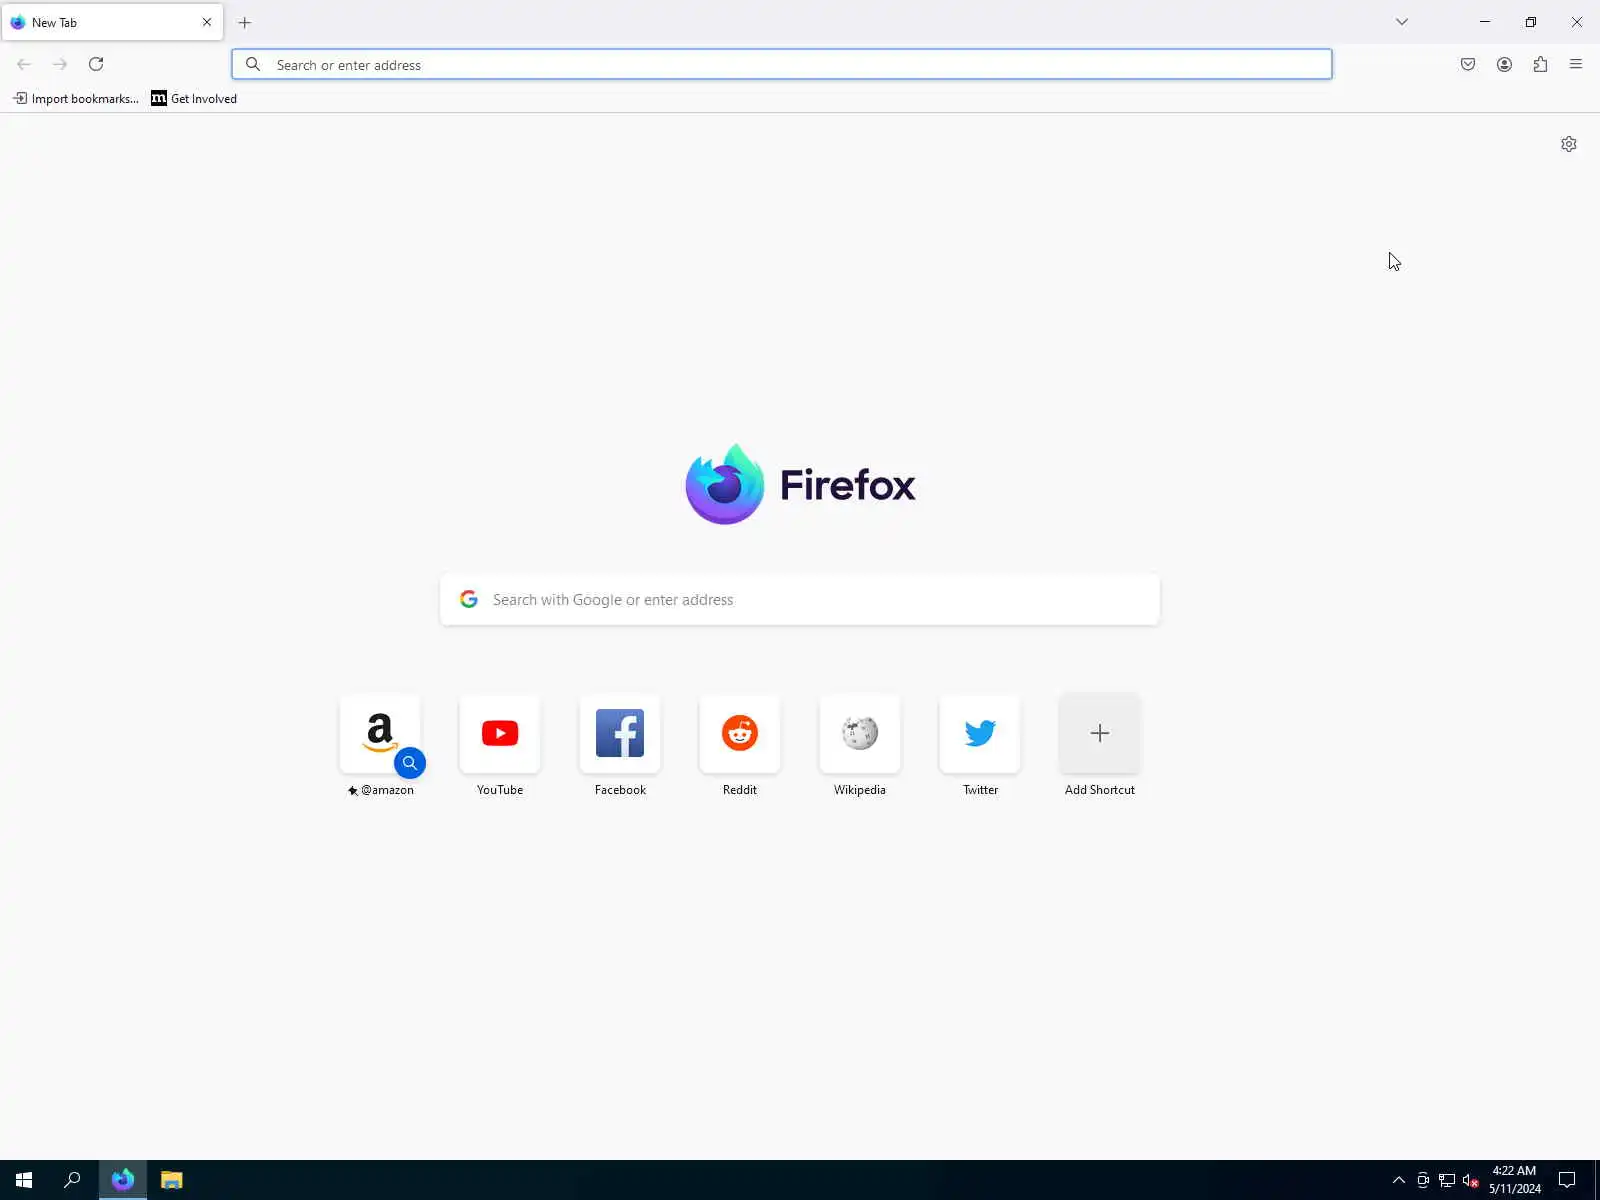The width and height of the screenshot is (1600, 1200).
Task: Open the notification center icon
Action: [x=1567, y=1180]
